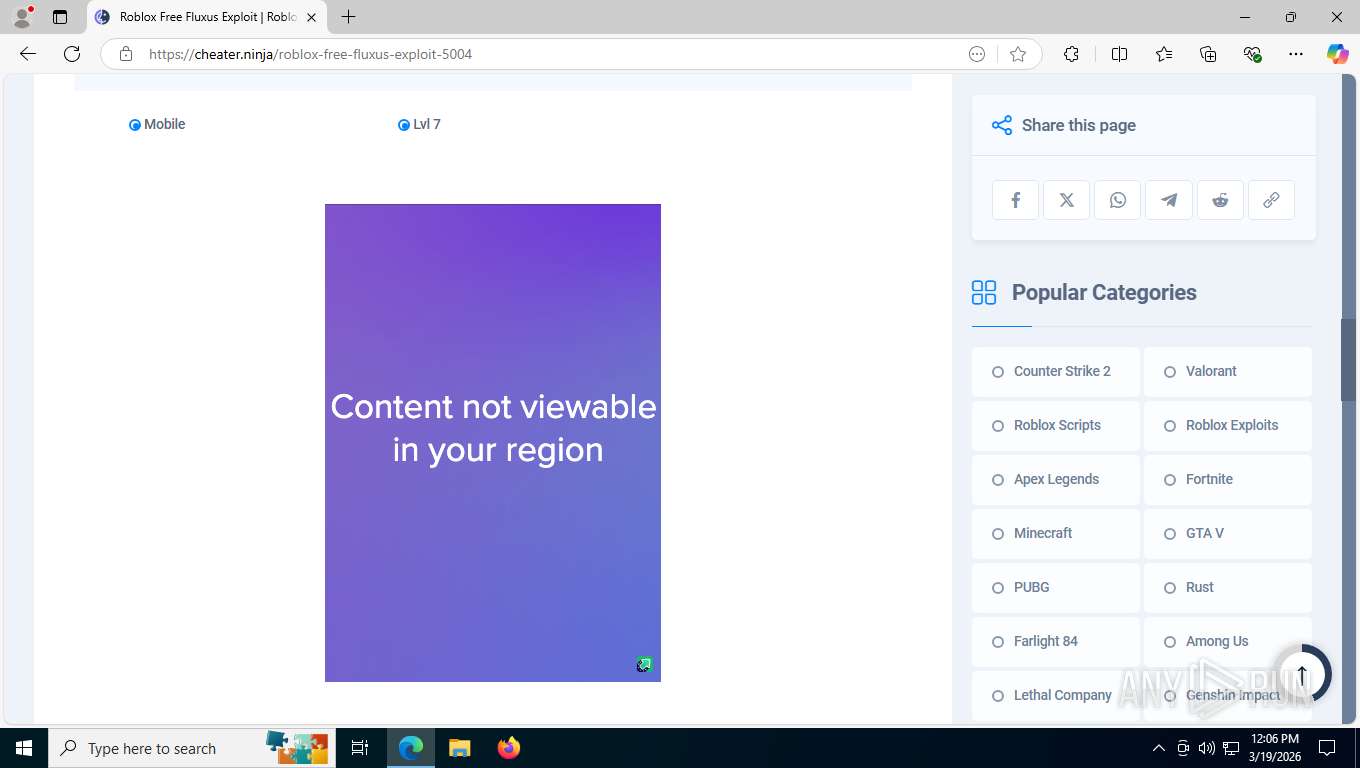Screen dimensions: 1360x768
Task: Open the tab actions menu icon
Action: 60,17
